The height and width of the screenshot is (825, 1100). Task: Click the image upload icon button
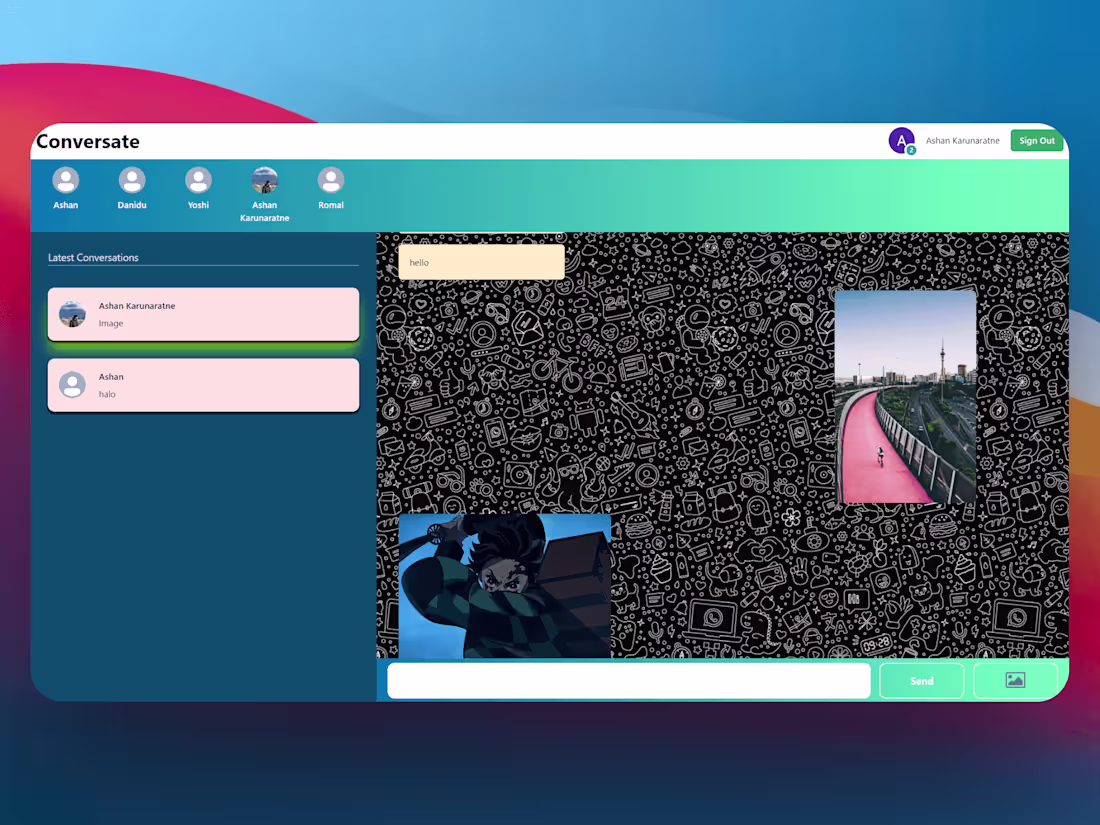tap(1015, 680)
